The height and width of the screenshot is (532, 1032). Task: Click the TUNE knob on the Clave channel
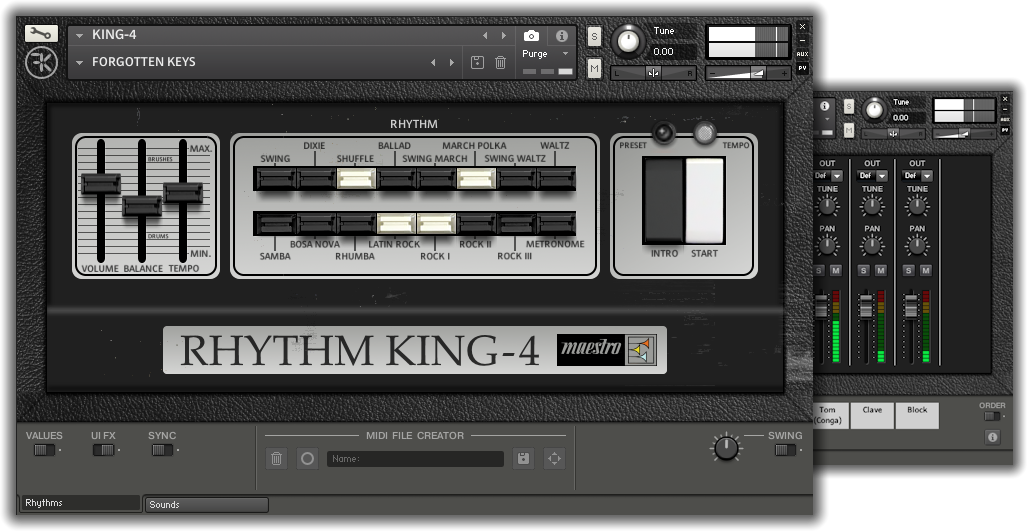coord(872,207)
